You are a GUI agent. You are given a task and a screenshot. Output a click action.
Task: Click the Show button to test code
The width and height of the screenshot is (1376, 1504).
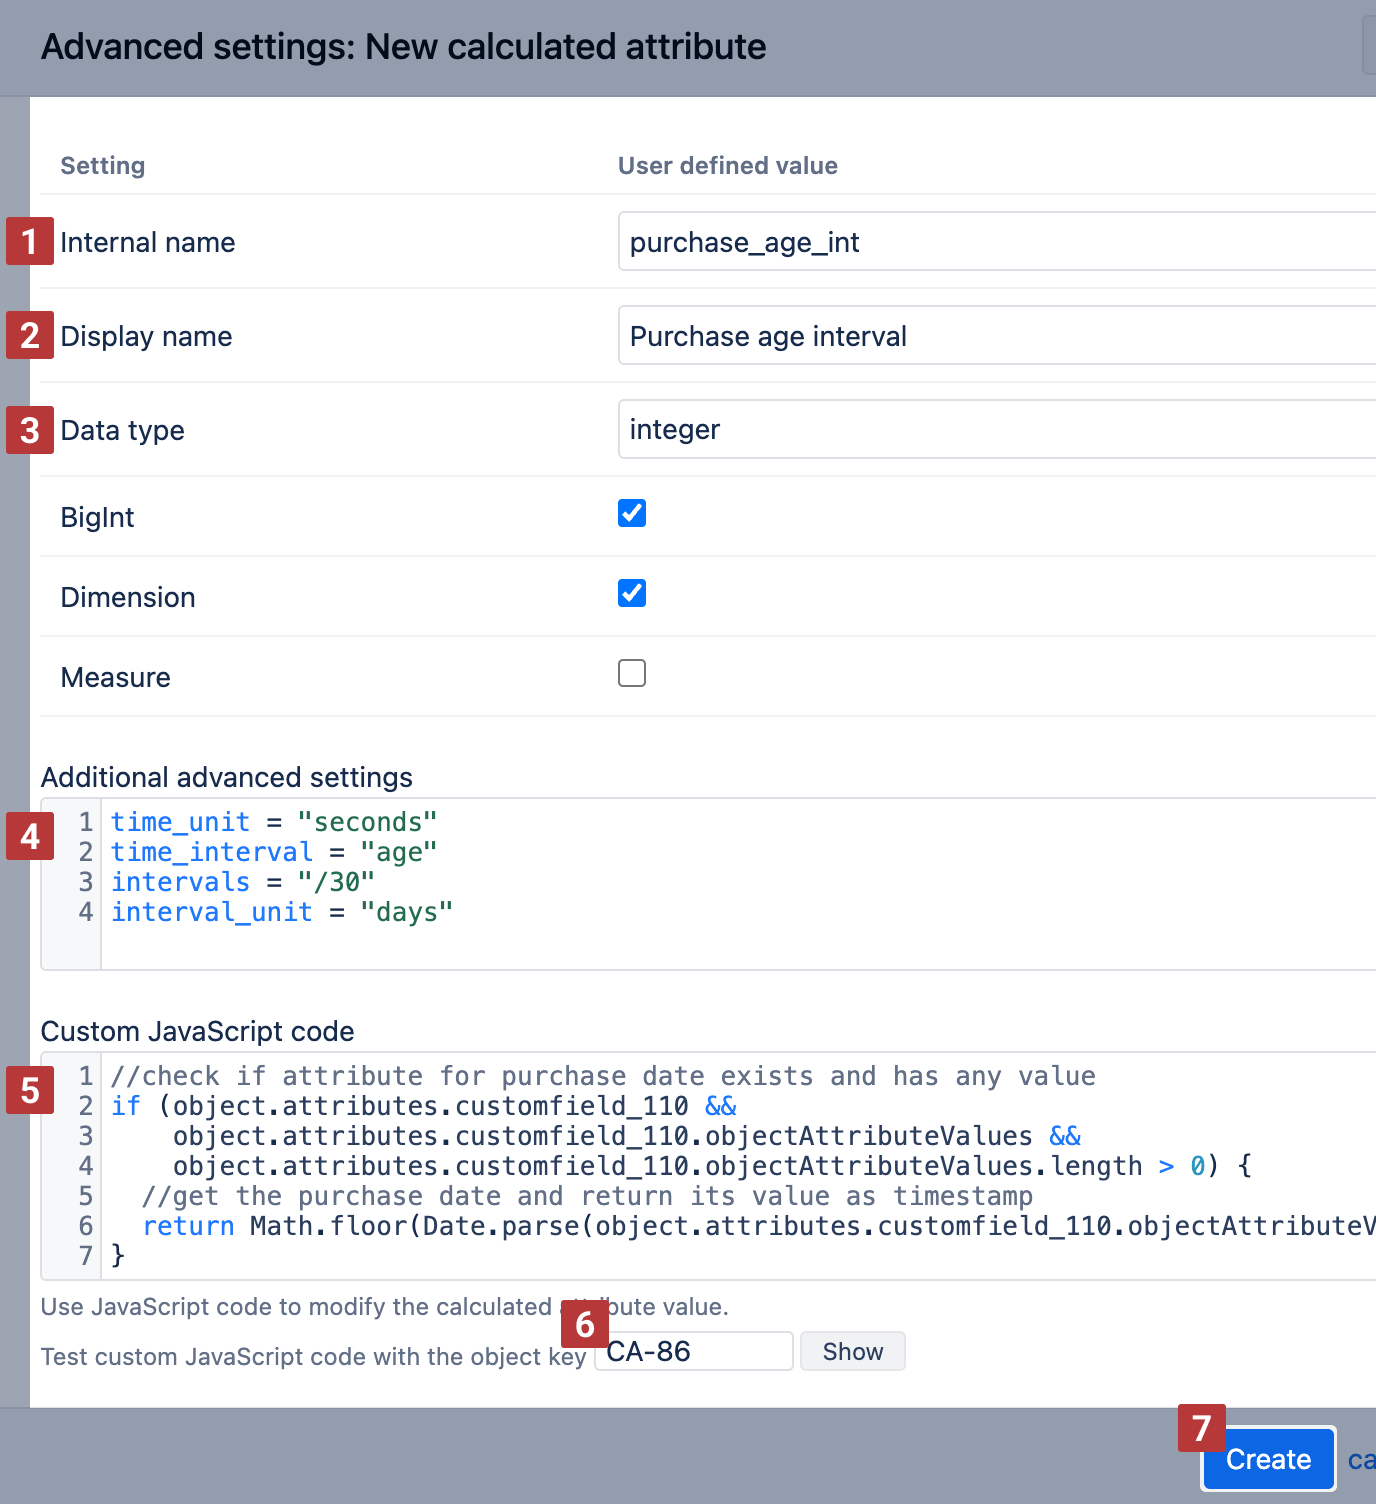[x=853, y=1351]
